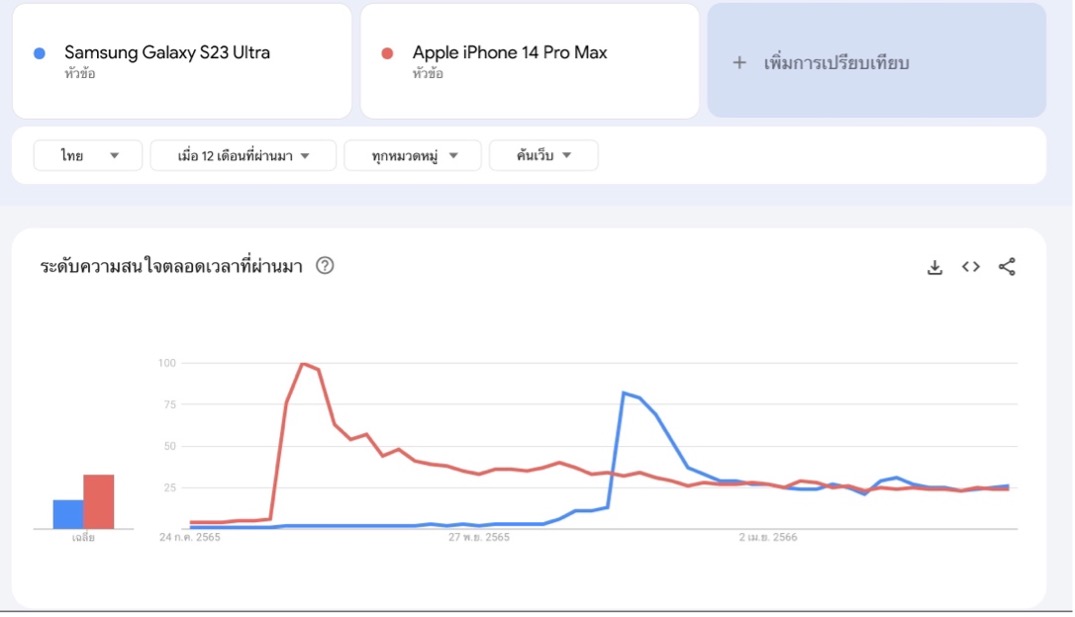1075x617 pixels.
Task: Expand the ทุกหมวดหมู่ category dropdown
Action: pyautogui.click(x=413, y=156)
